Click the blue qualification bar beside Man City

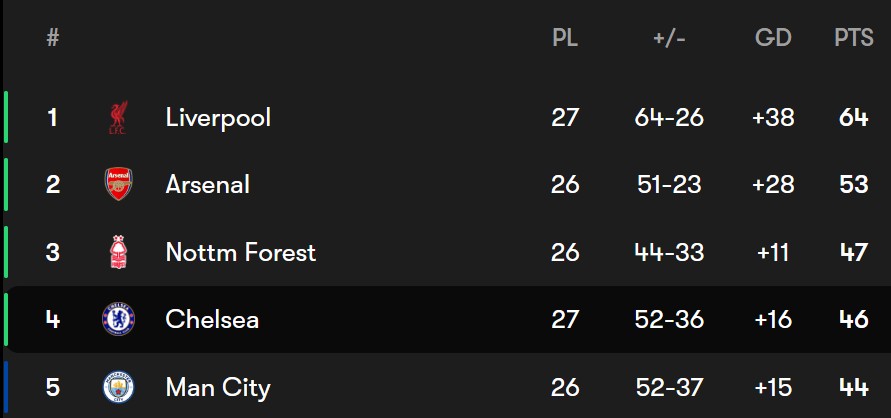pos(6,389)
